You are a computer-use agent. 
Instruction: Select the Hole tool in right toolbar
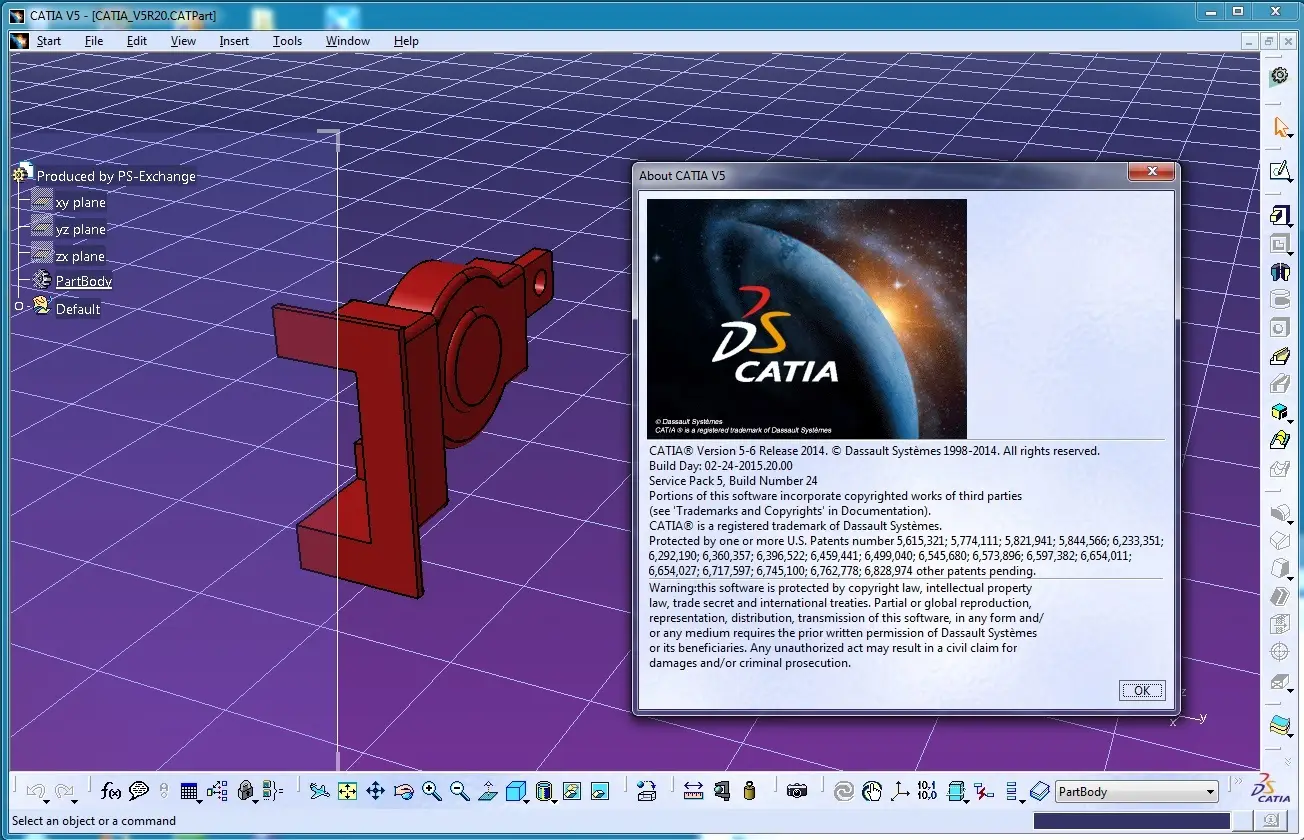1279,327
